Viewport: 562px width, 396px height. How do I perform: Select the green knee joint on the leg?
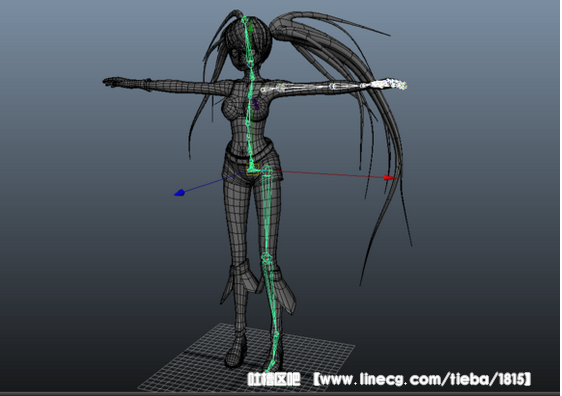click(267, 257)
